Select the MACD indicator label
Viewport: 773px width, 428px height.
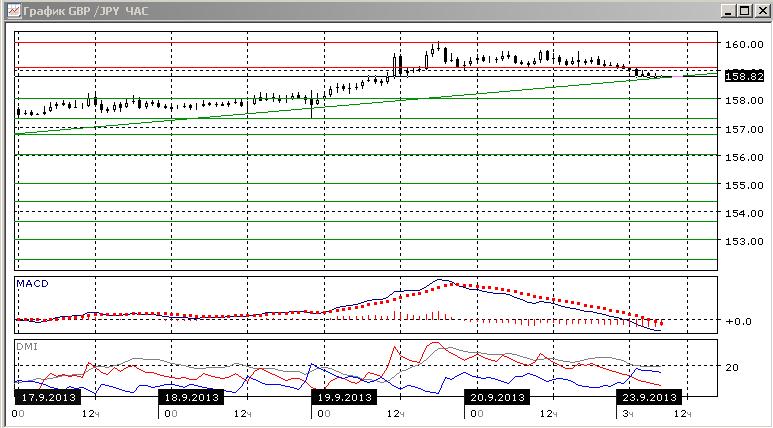pyautogui.click(x=33, y=284)
